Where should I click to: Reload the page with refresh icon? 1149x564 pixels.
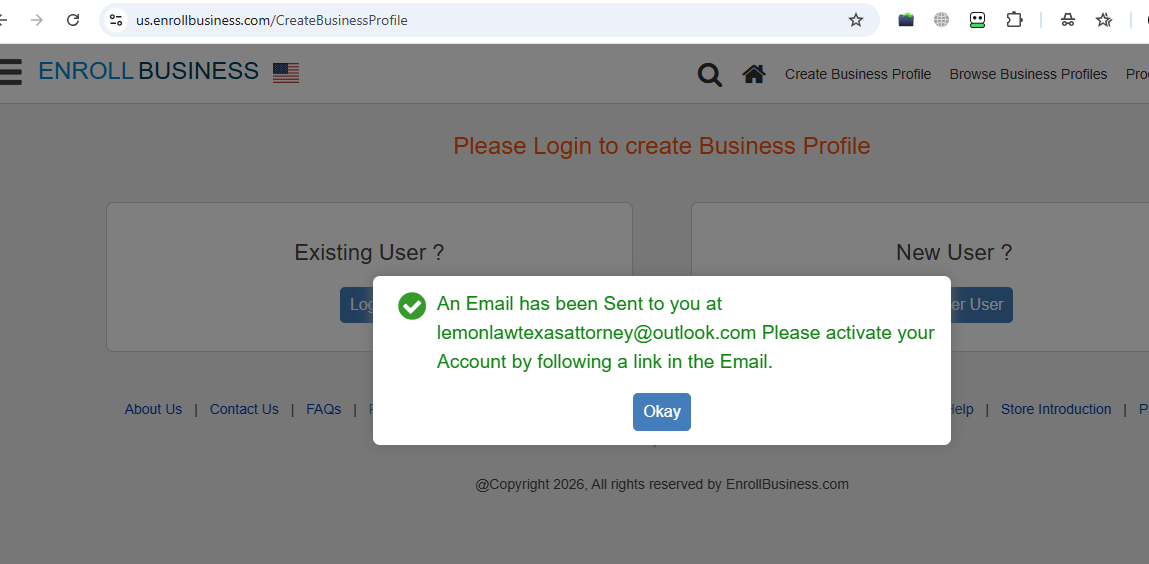pyautogui.click(x=73, y=20)
